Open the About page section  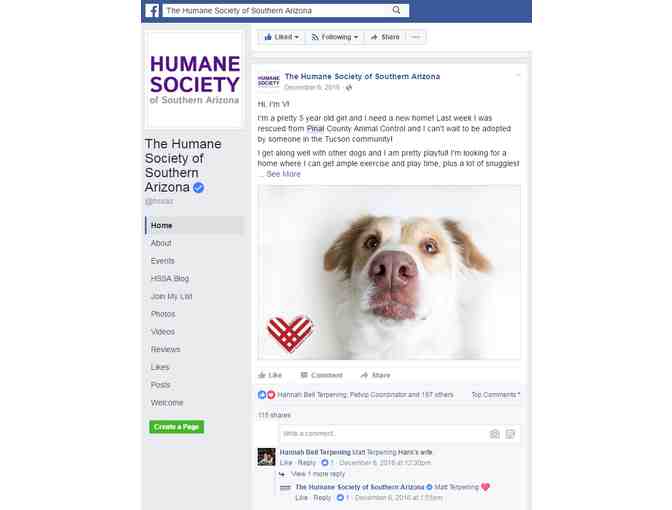pos(161,243)
